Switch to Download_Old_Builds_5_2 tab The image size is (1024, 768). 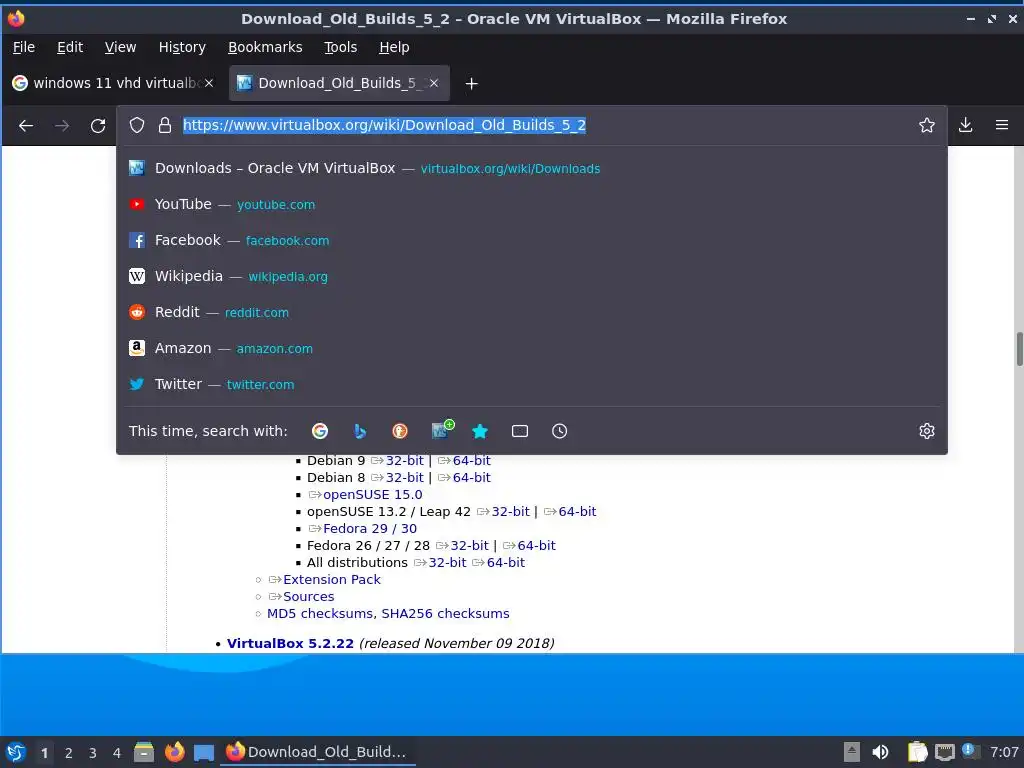339,83
